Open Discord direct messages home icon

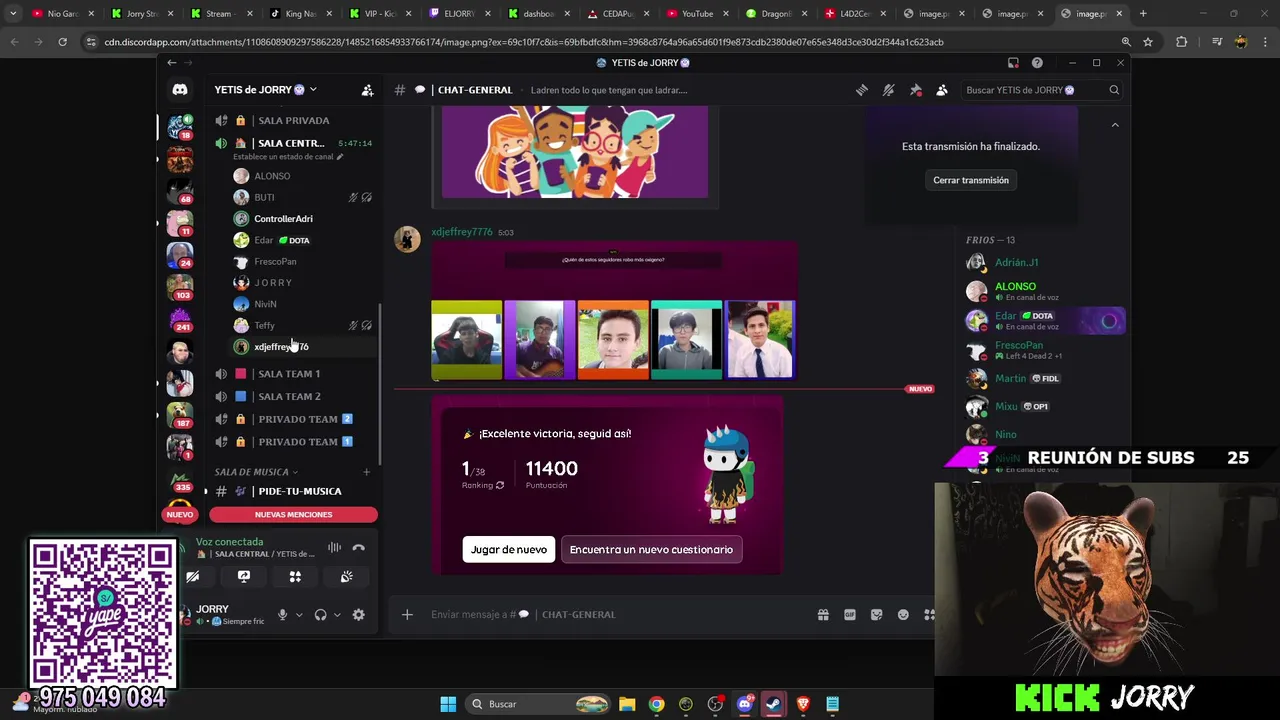180,90
